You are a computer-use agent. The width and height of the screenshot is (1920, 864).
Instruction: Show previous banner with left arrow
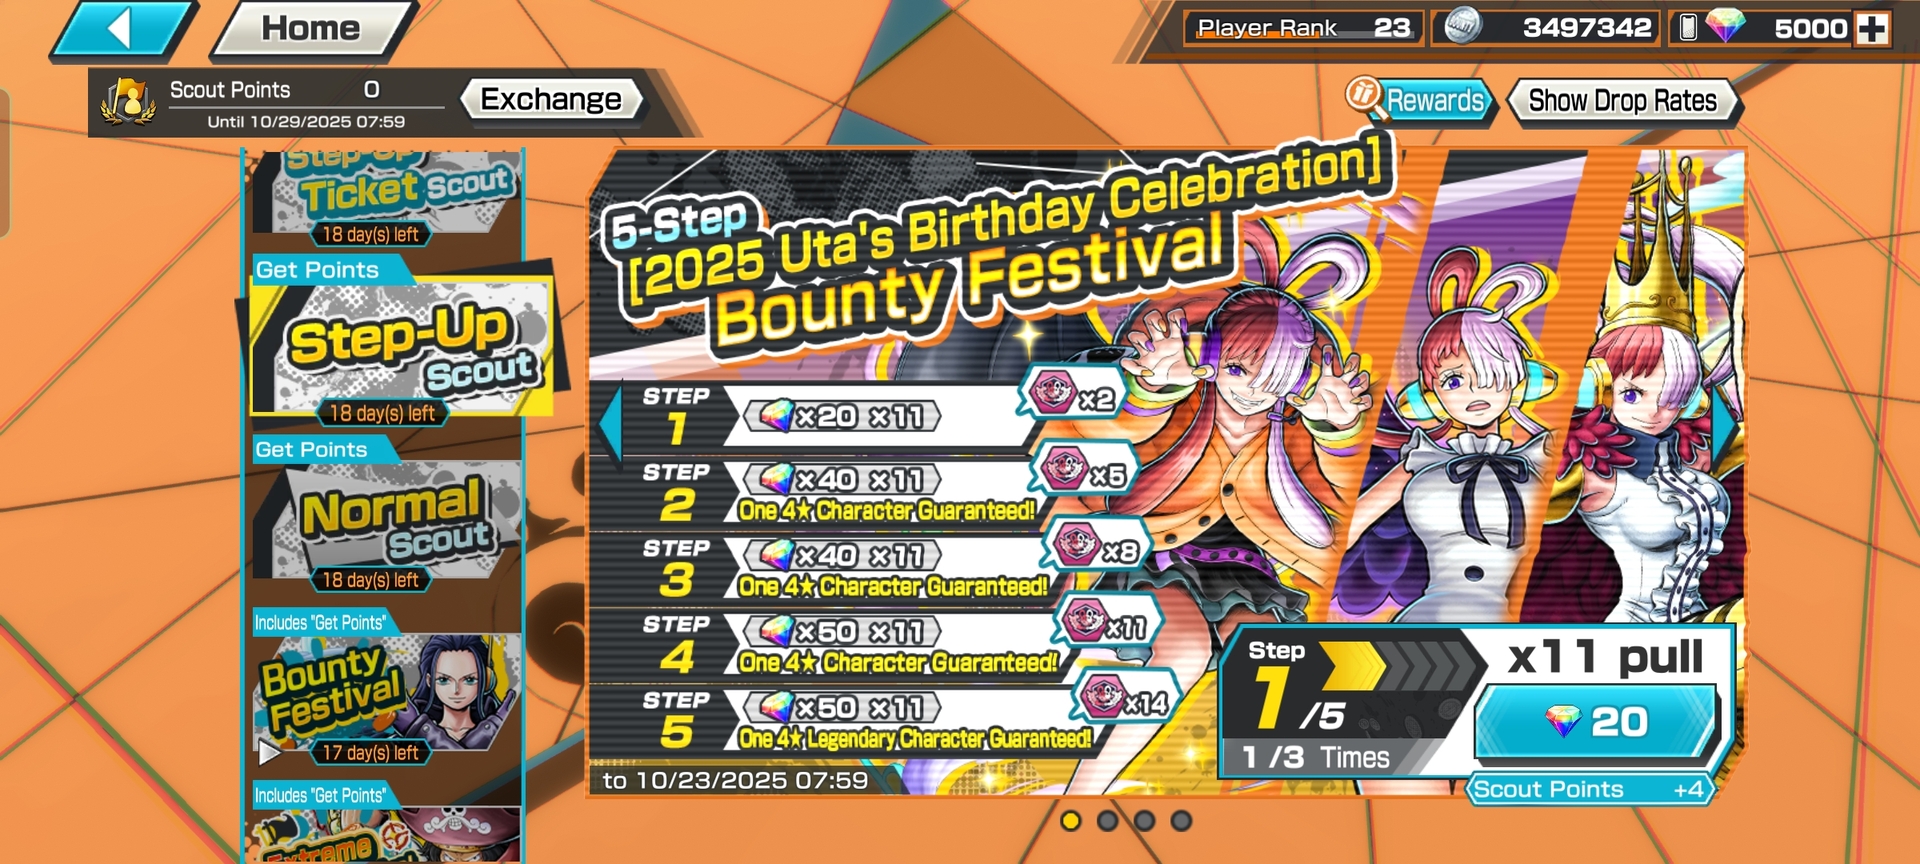tap(610, 422)
